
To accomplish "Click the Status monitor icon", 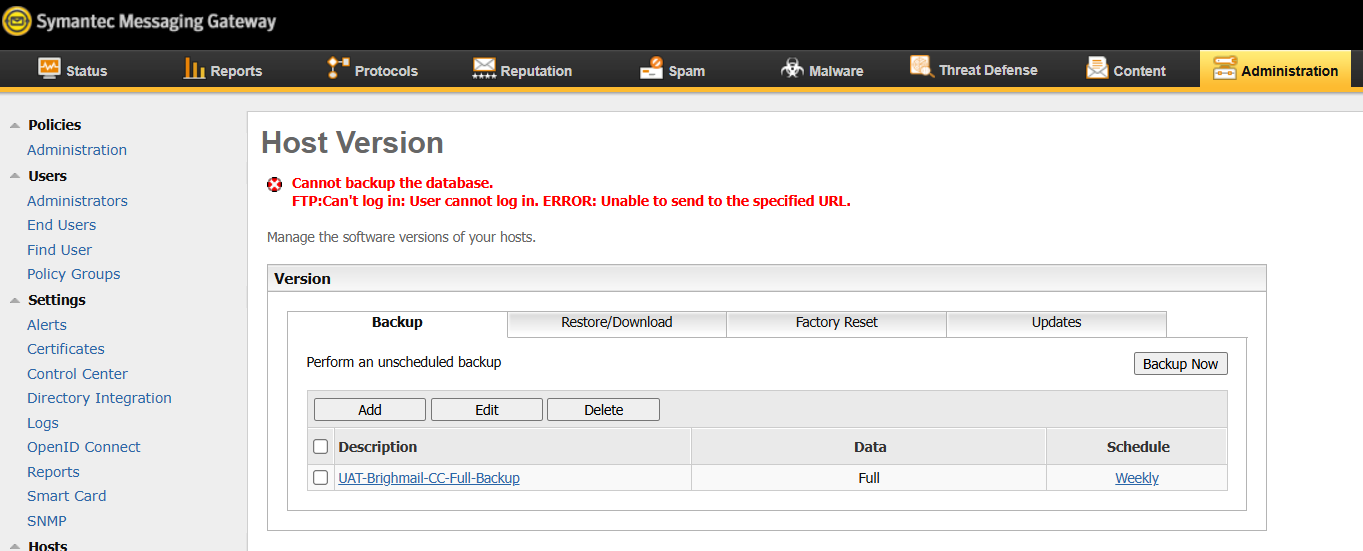I will (49, 68).
